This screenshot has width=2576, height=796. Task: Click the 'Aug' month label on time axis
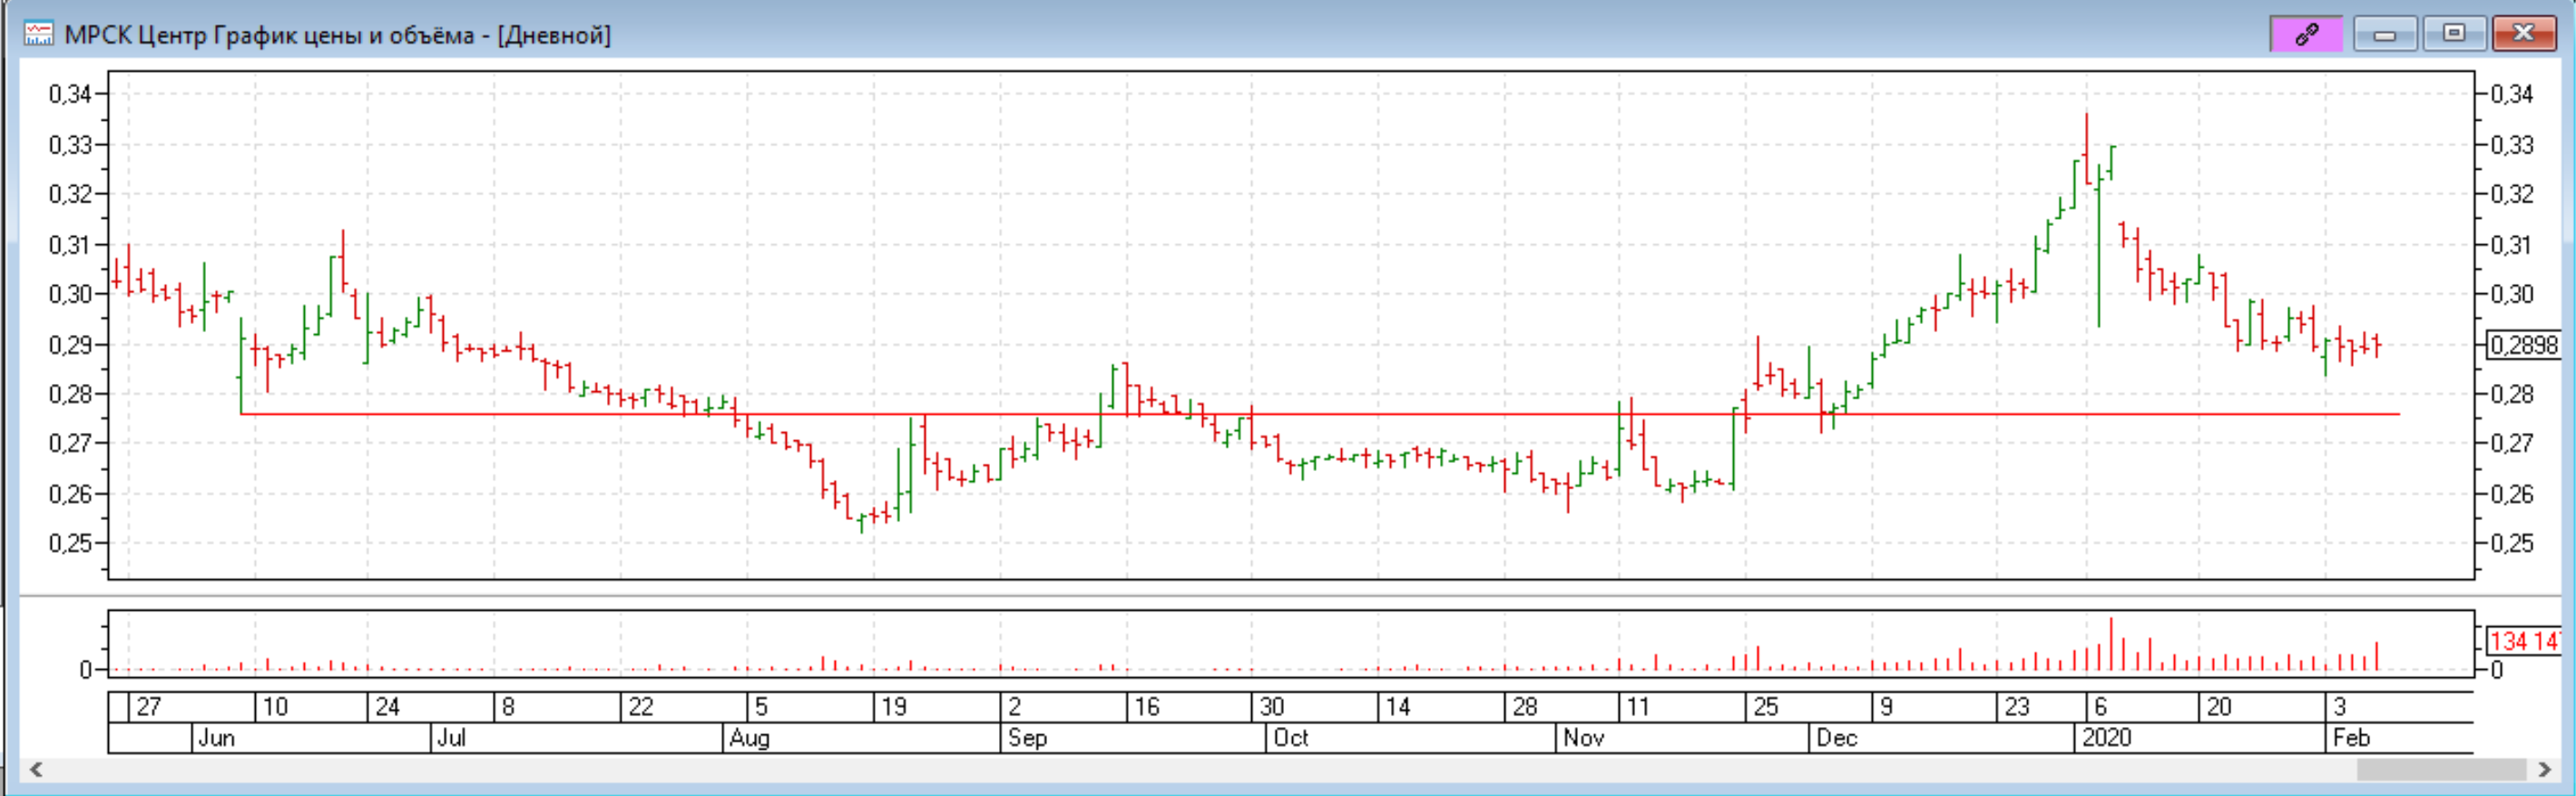coord(749,738)
